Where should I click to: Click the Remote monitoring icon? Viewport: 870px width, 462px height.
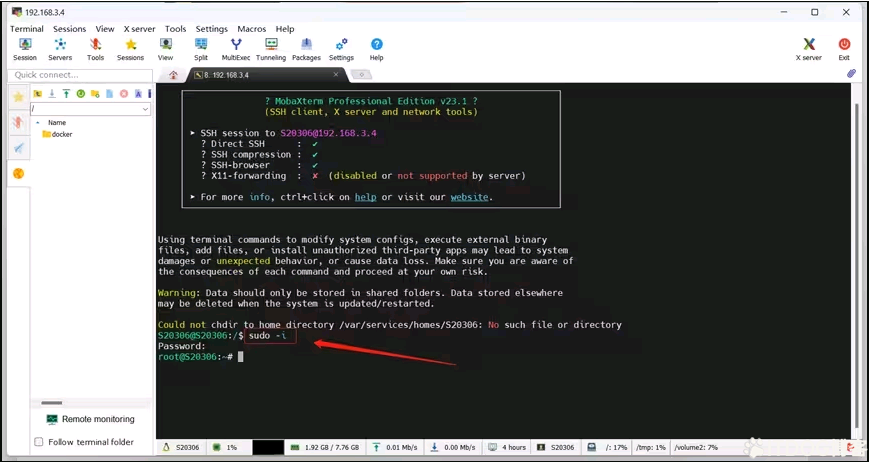pyautogui.click(x=52, y=419)
